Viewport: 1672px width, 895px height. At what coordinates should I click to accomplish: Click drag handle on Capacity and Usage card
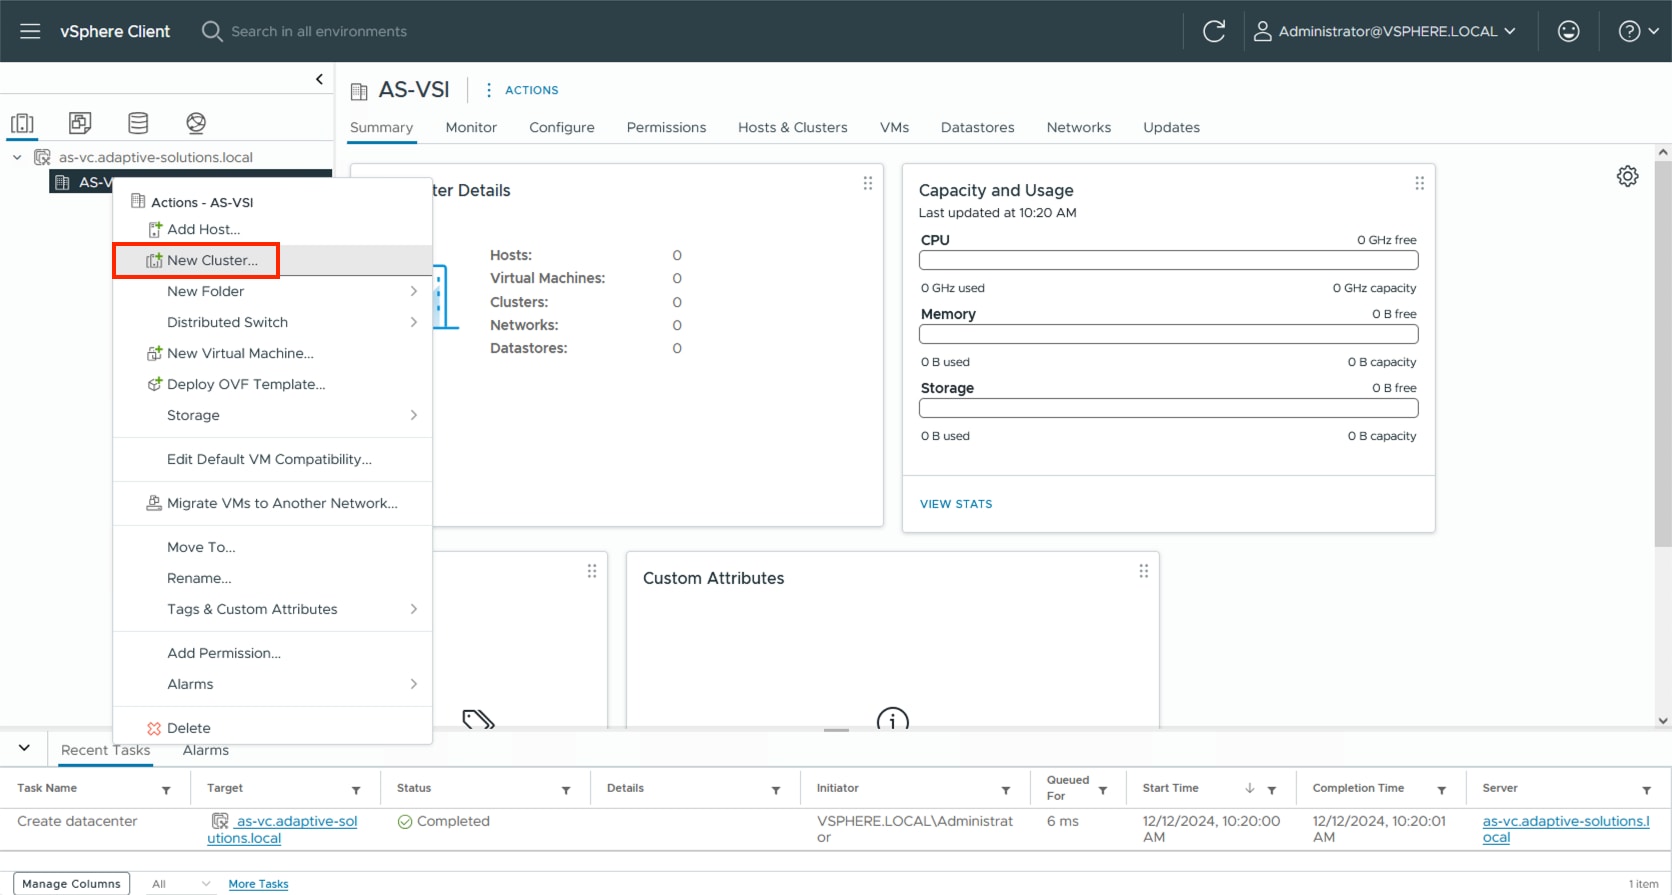point(1419,183)
